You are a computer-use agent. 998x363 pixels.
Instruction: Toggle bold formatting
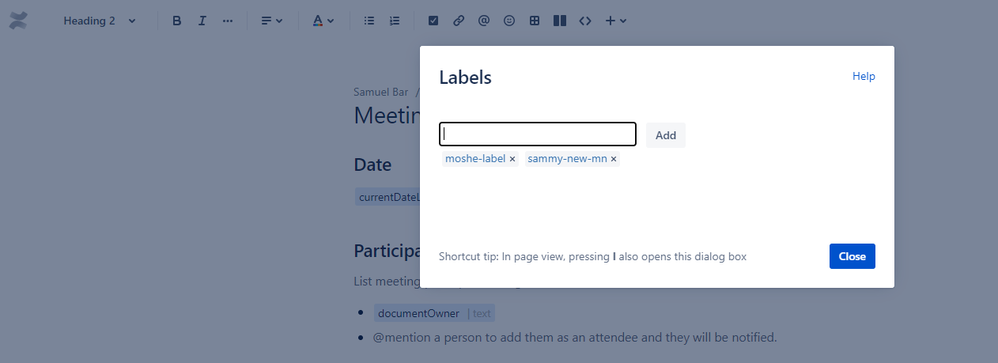pyautogui.click(x=177, y=20)
